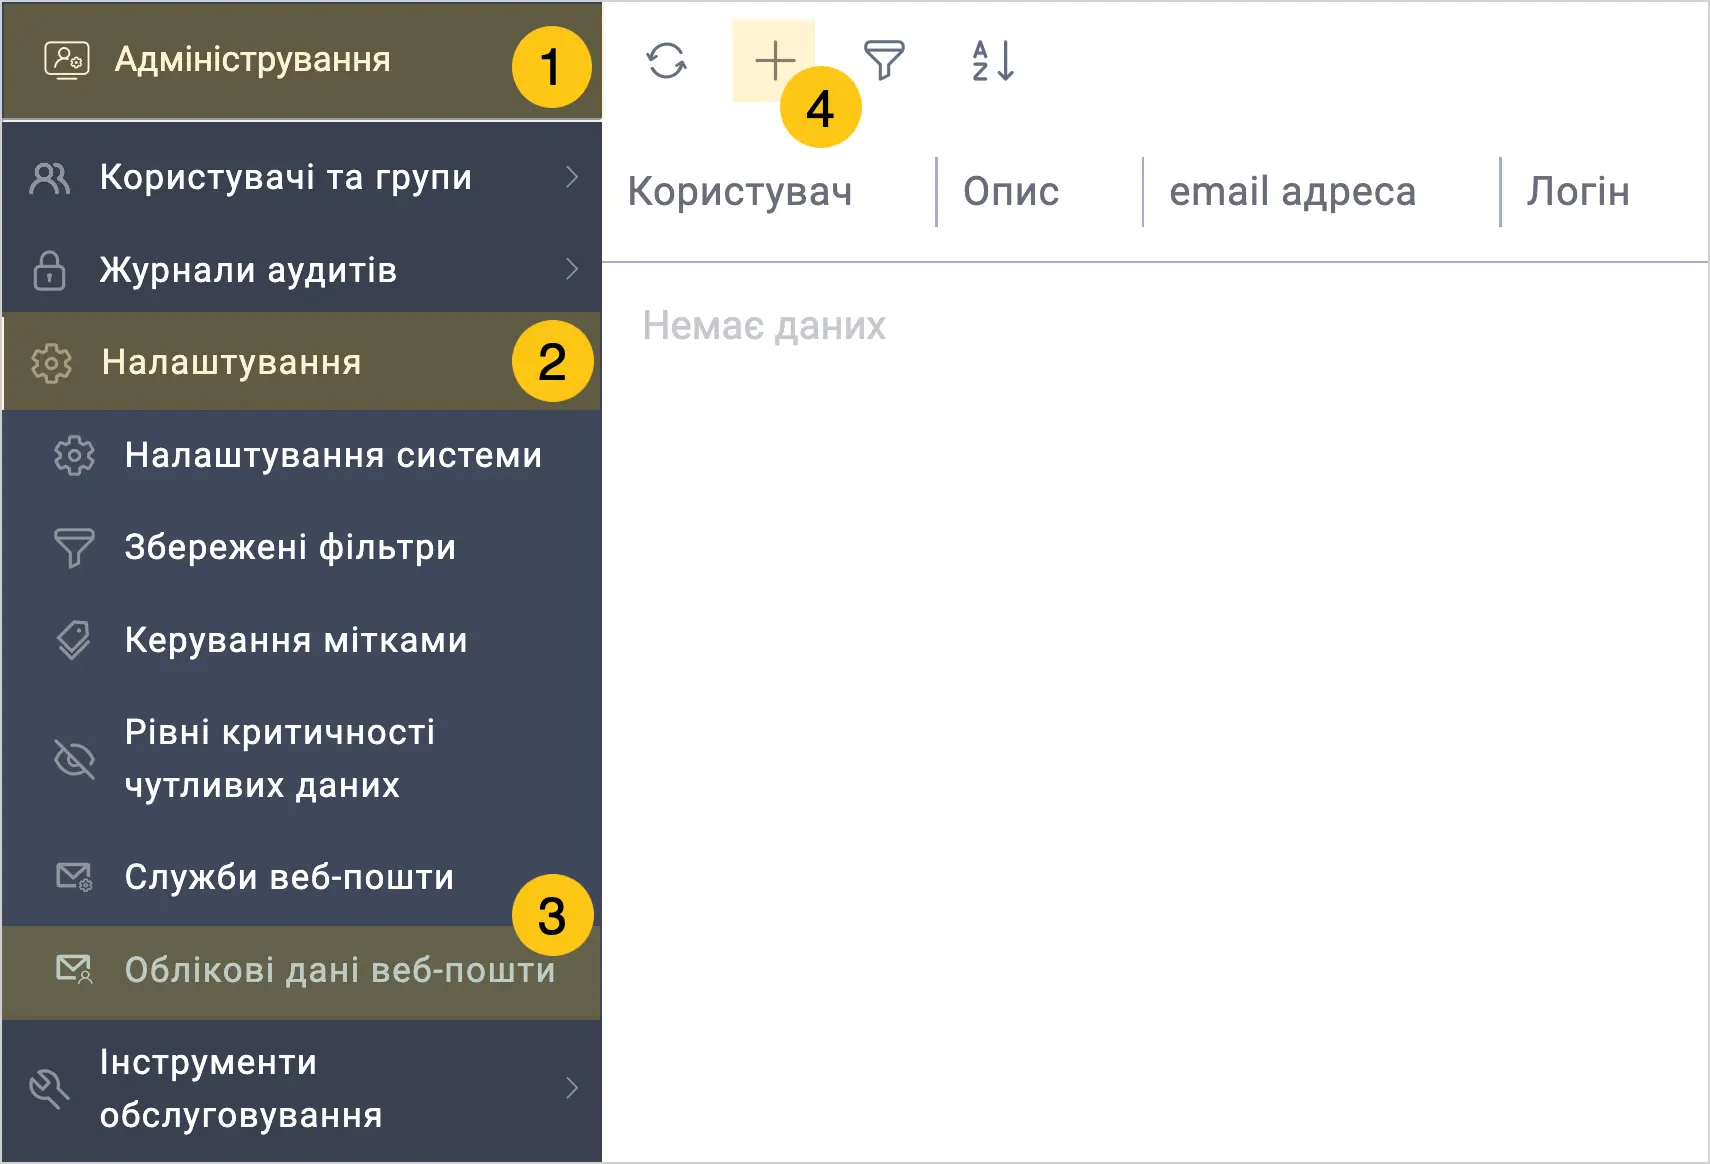Click the crossed-eye icon for sensitive data levels

pyautogui.click(x=74, y=759)
